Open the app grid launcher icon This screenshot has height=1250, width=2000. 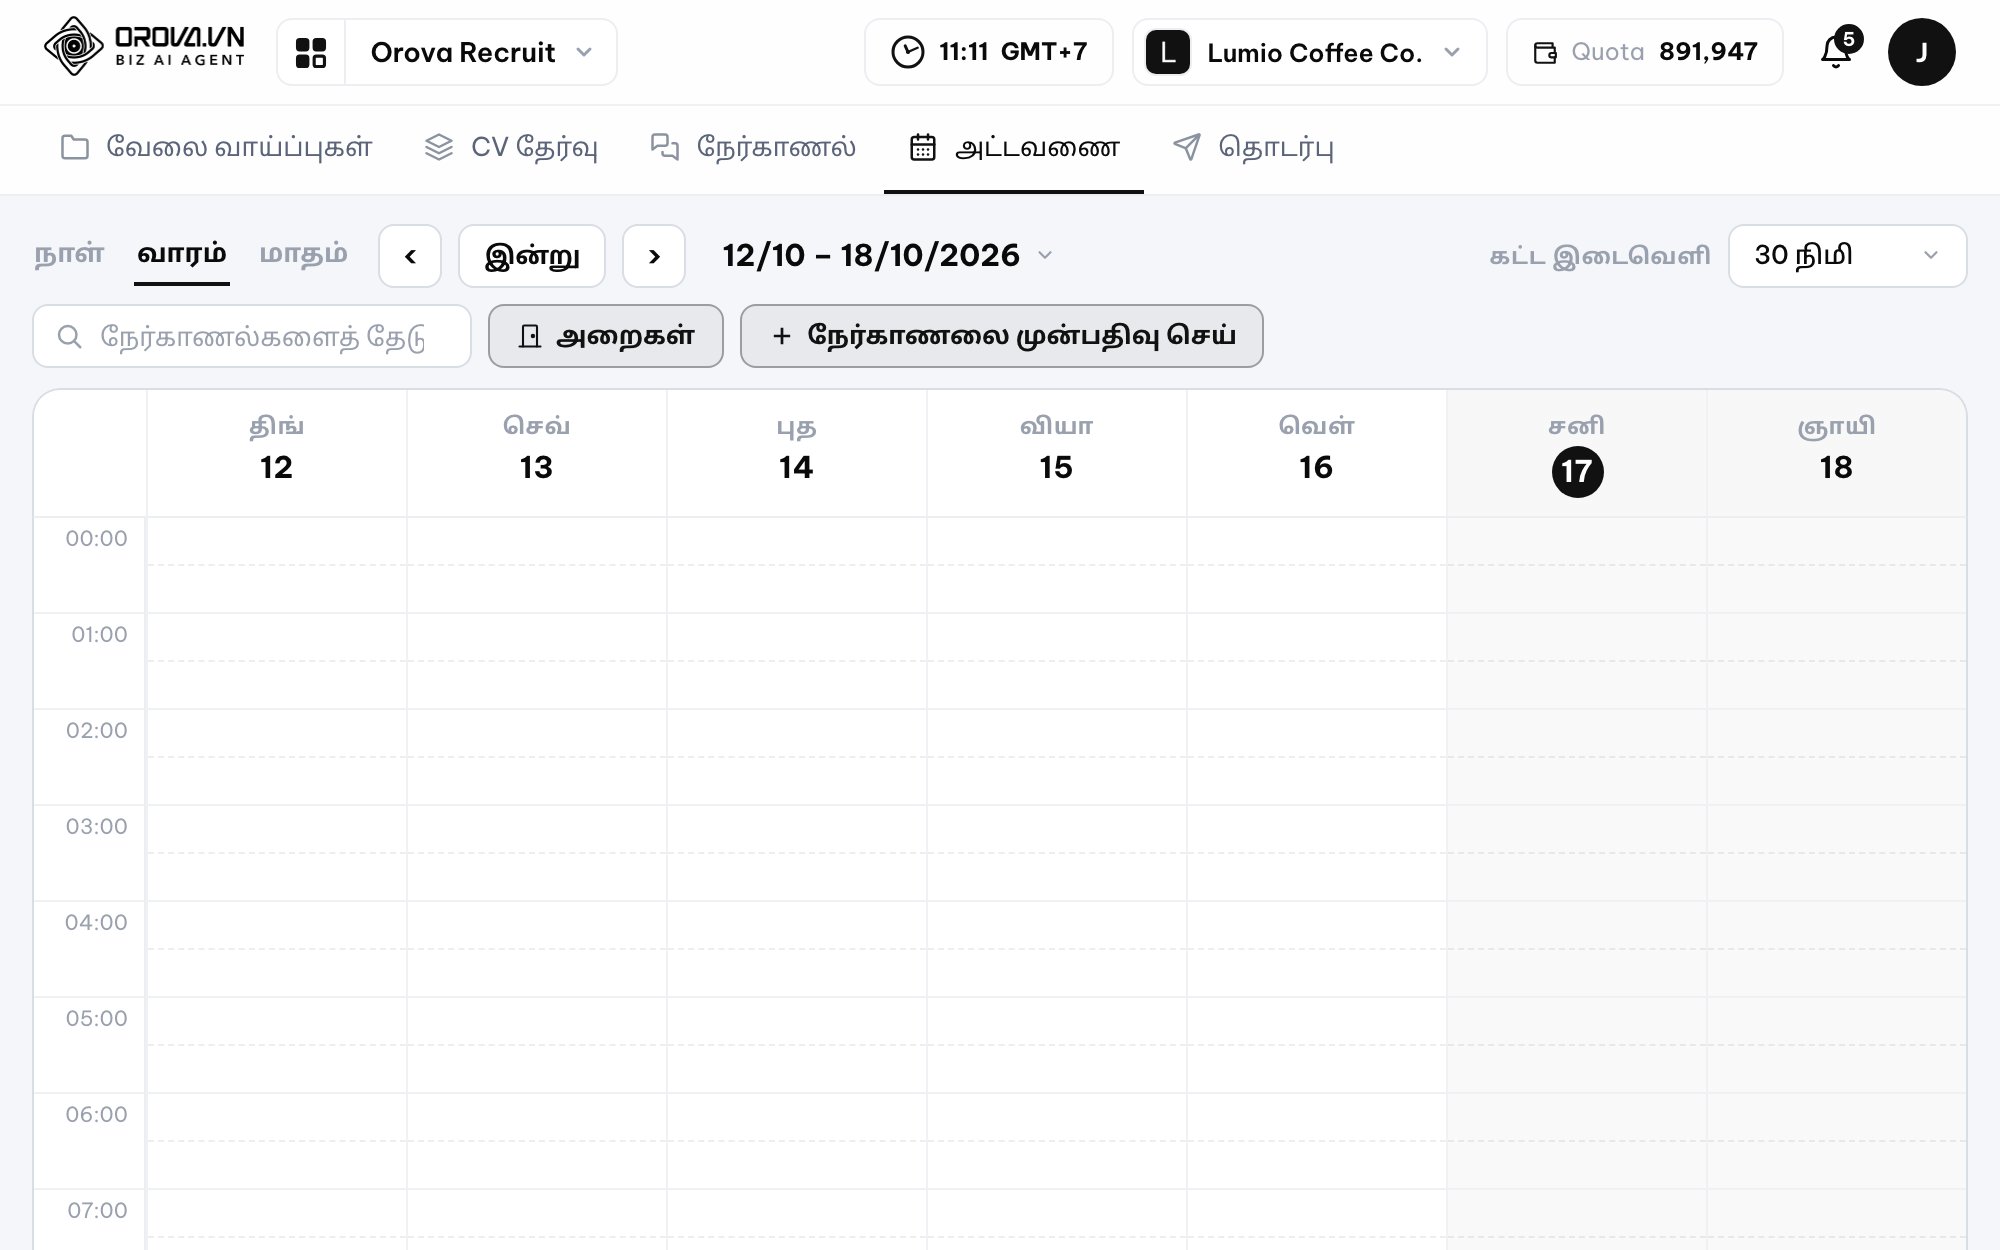(x=311, y=52)
